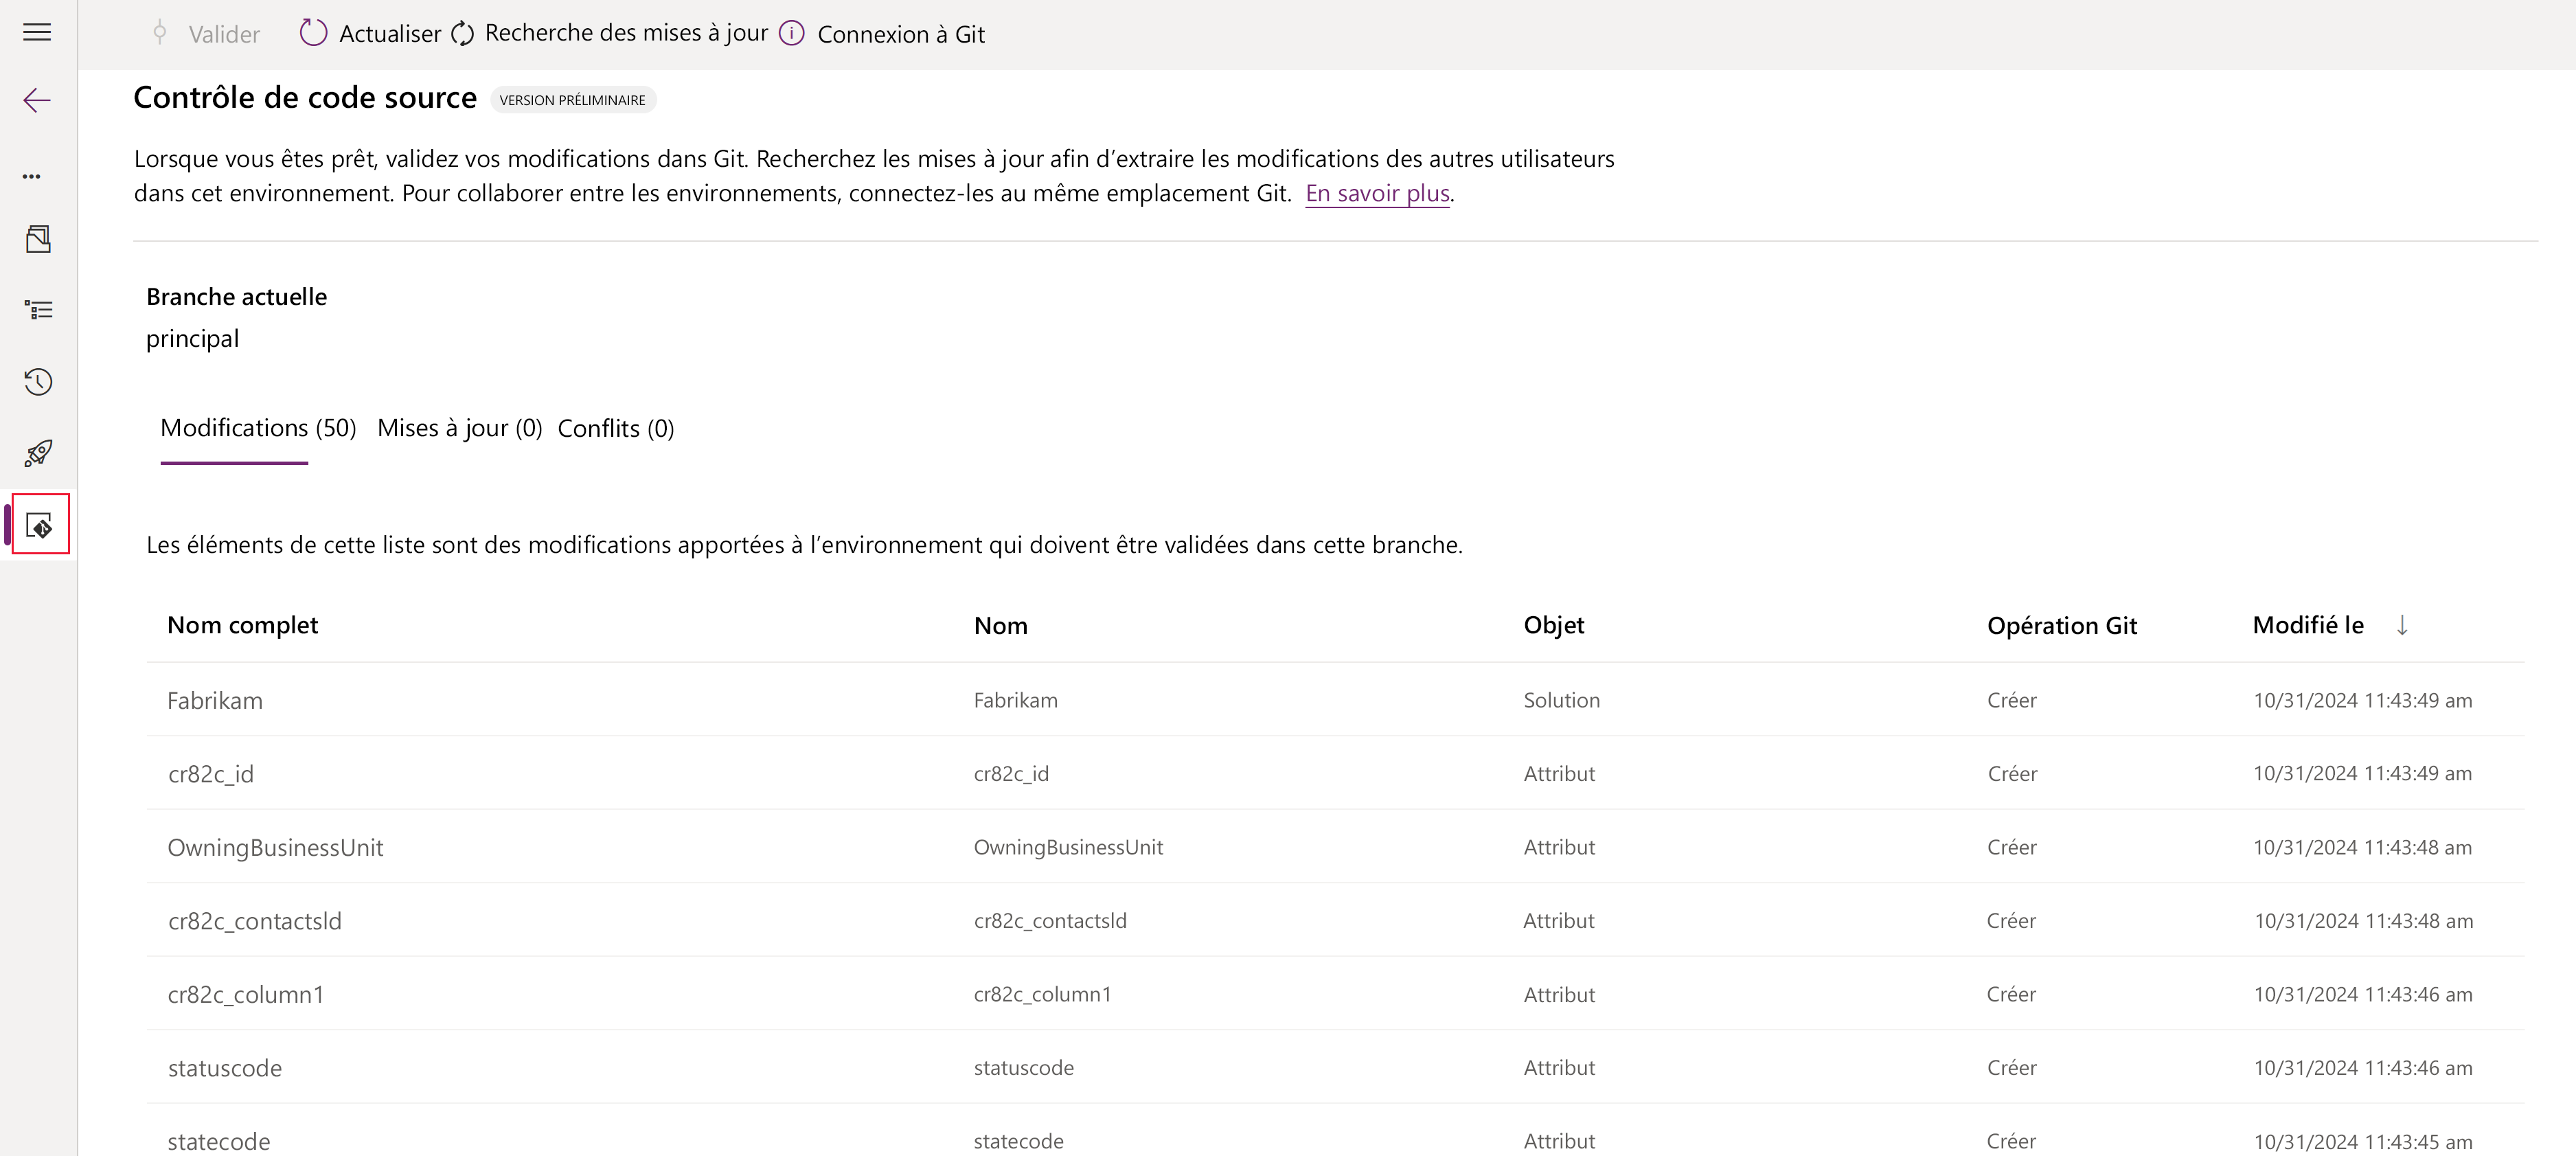Click the back arrow icon
This screenshot has width=2576, height=1156.
pos(37,100)
